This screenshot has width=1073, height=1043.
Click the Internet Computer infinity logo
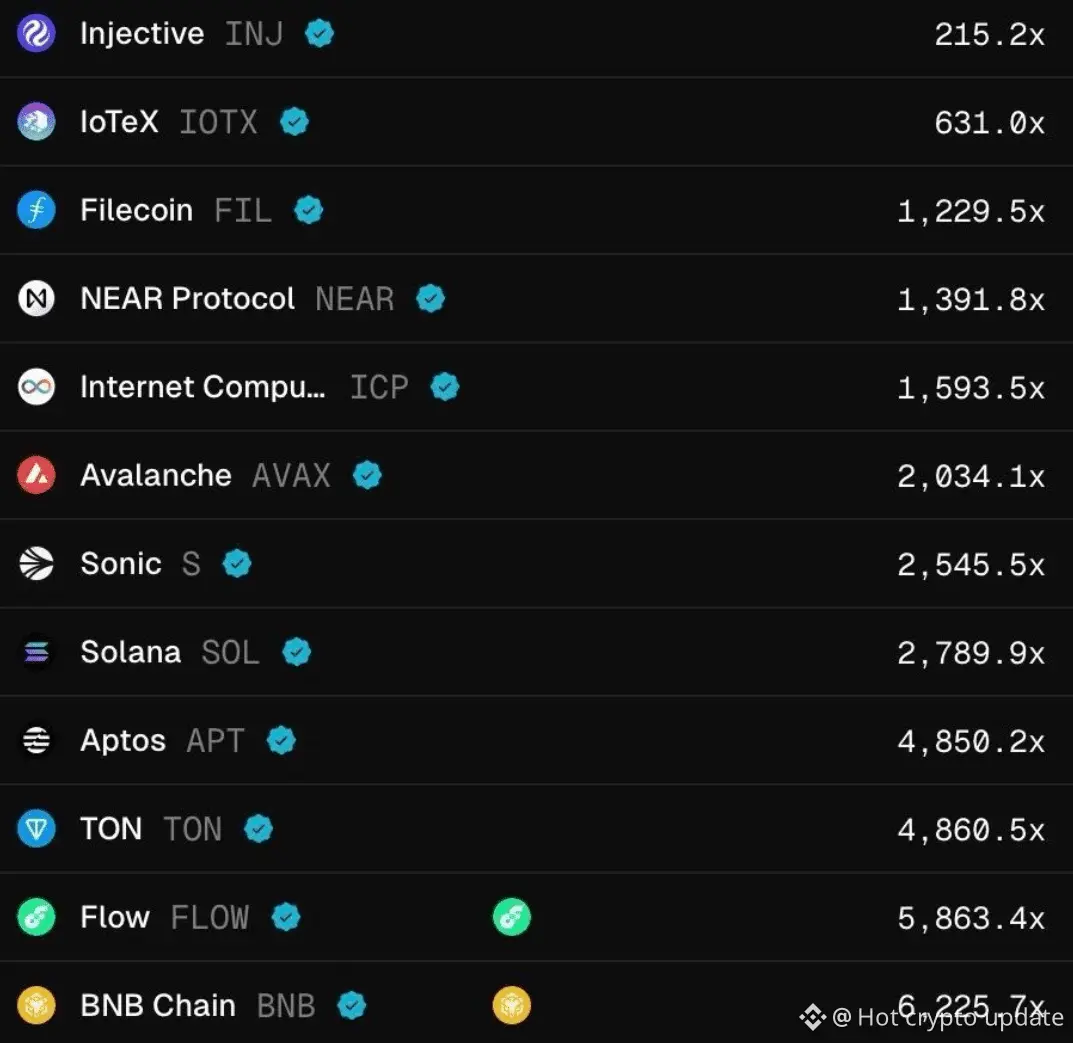click(x=36, y=387)
